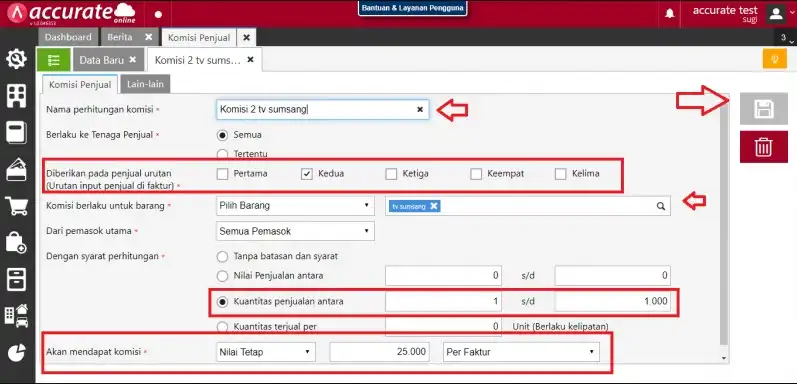Check the Ketiga checkbox
797x384 pixels.
[391, 174]
